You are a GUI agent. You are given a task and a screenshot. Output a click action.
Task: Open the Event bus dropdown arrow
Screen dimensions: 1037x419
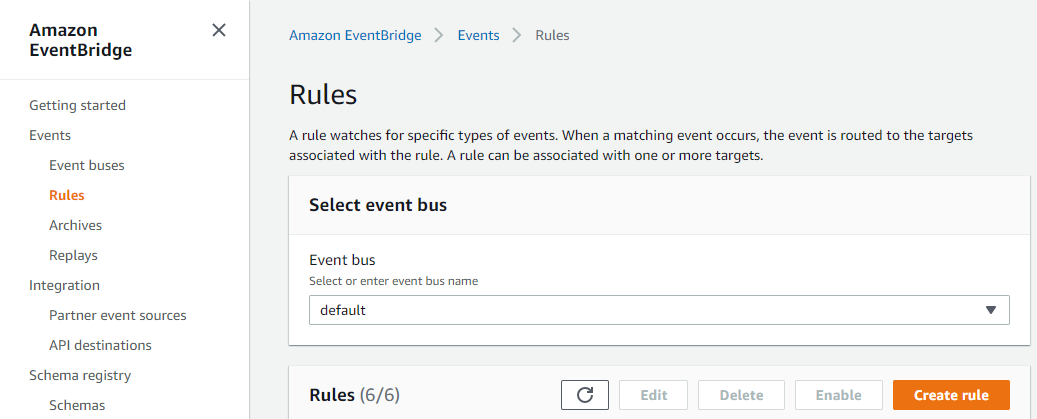pos(990,310)
